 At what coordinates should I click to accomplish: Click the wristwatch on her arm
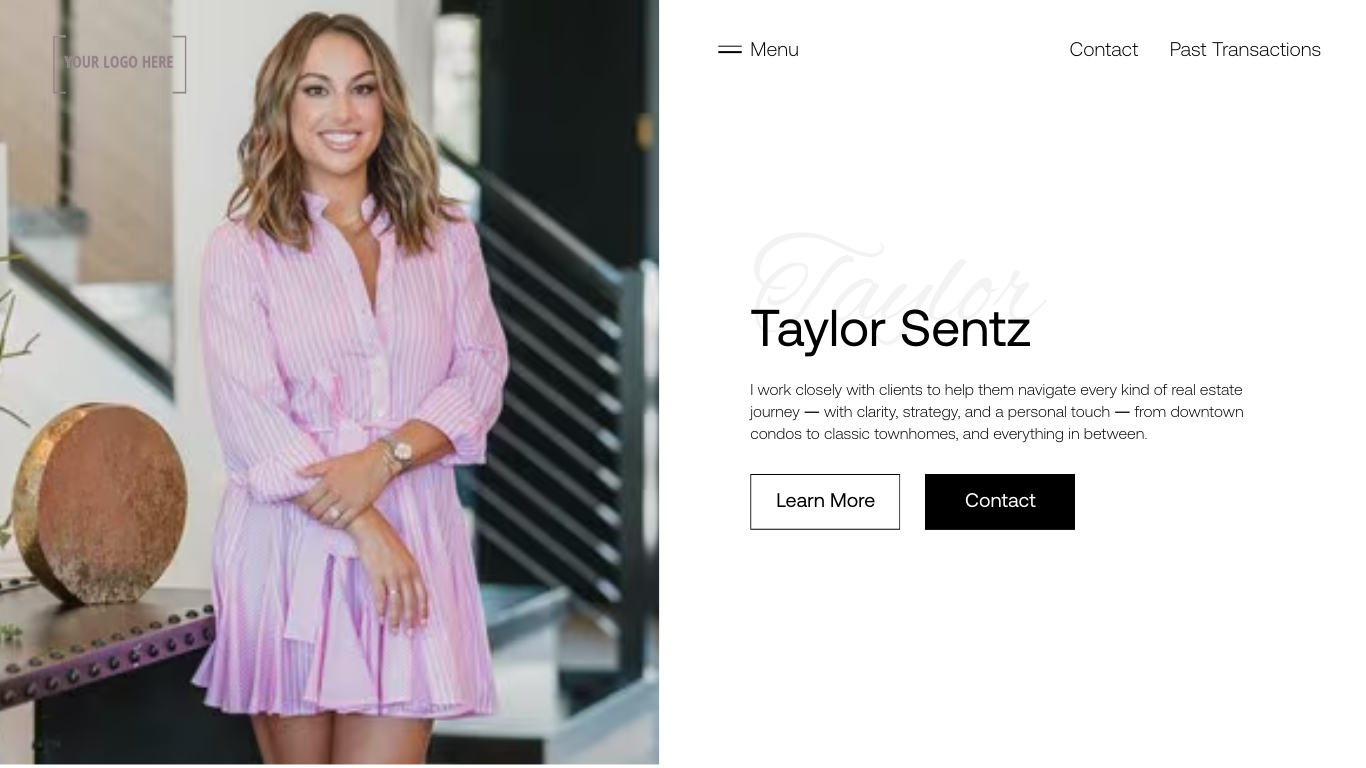[399, 452]
